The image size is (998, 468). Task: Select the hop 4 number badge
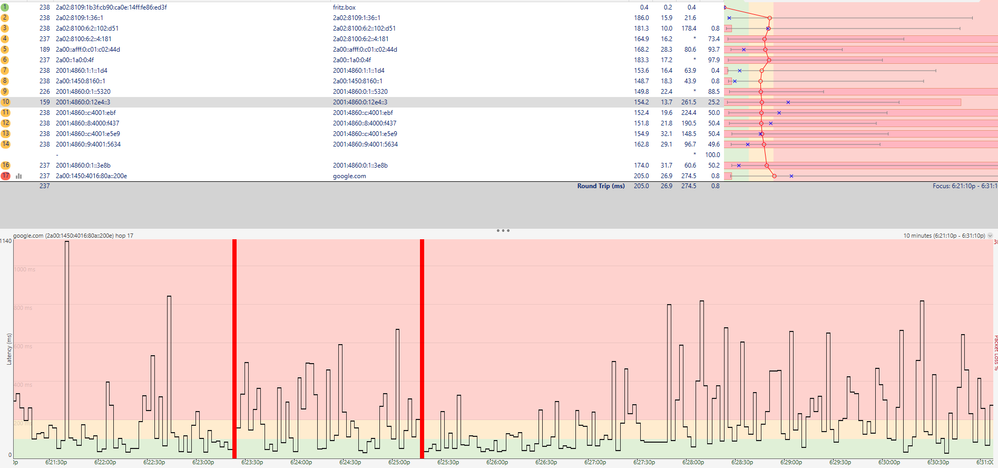5,39
